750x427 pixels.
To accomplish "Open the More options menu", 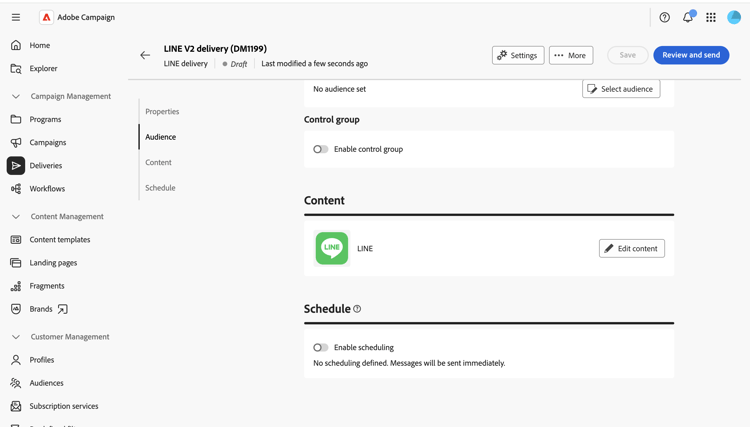I will pos(571,55).
